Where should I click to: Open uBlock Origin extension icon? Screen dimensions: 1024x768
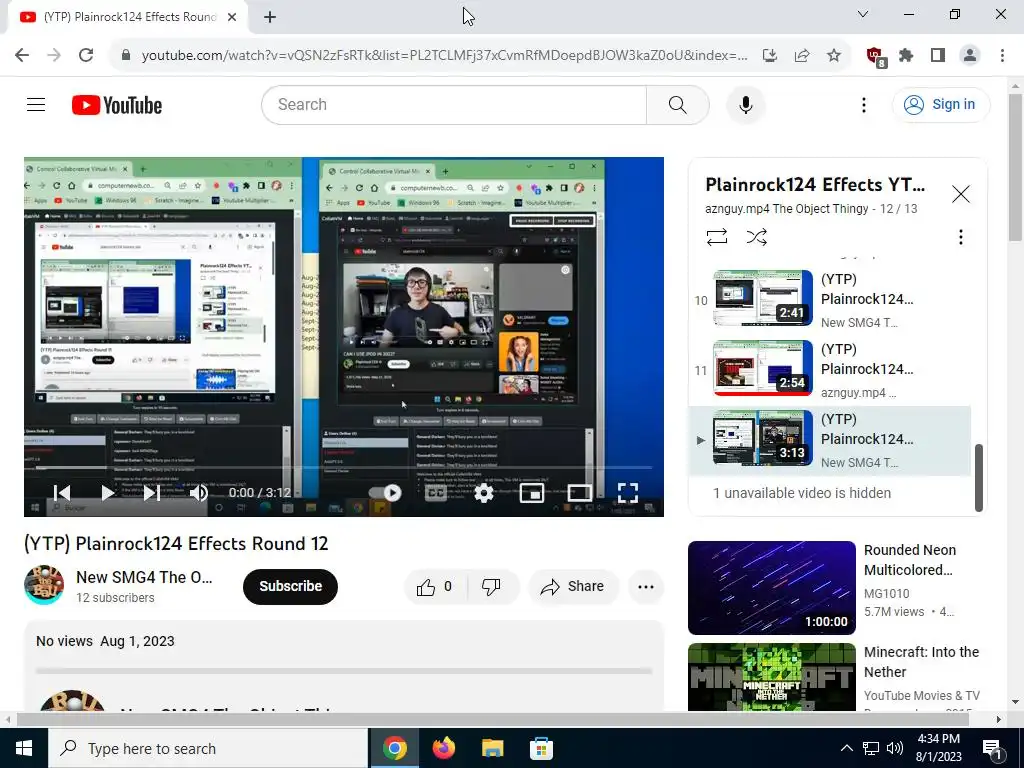point(875,57)
